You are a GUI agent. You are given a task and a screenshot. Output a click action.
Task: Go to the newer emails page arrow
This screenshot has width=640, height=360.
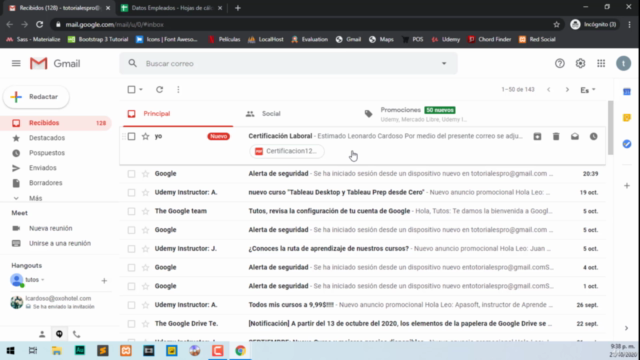point(549,89)
